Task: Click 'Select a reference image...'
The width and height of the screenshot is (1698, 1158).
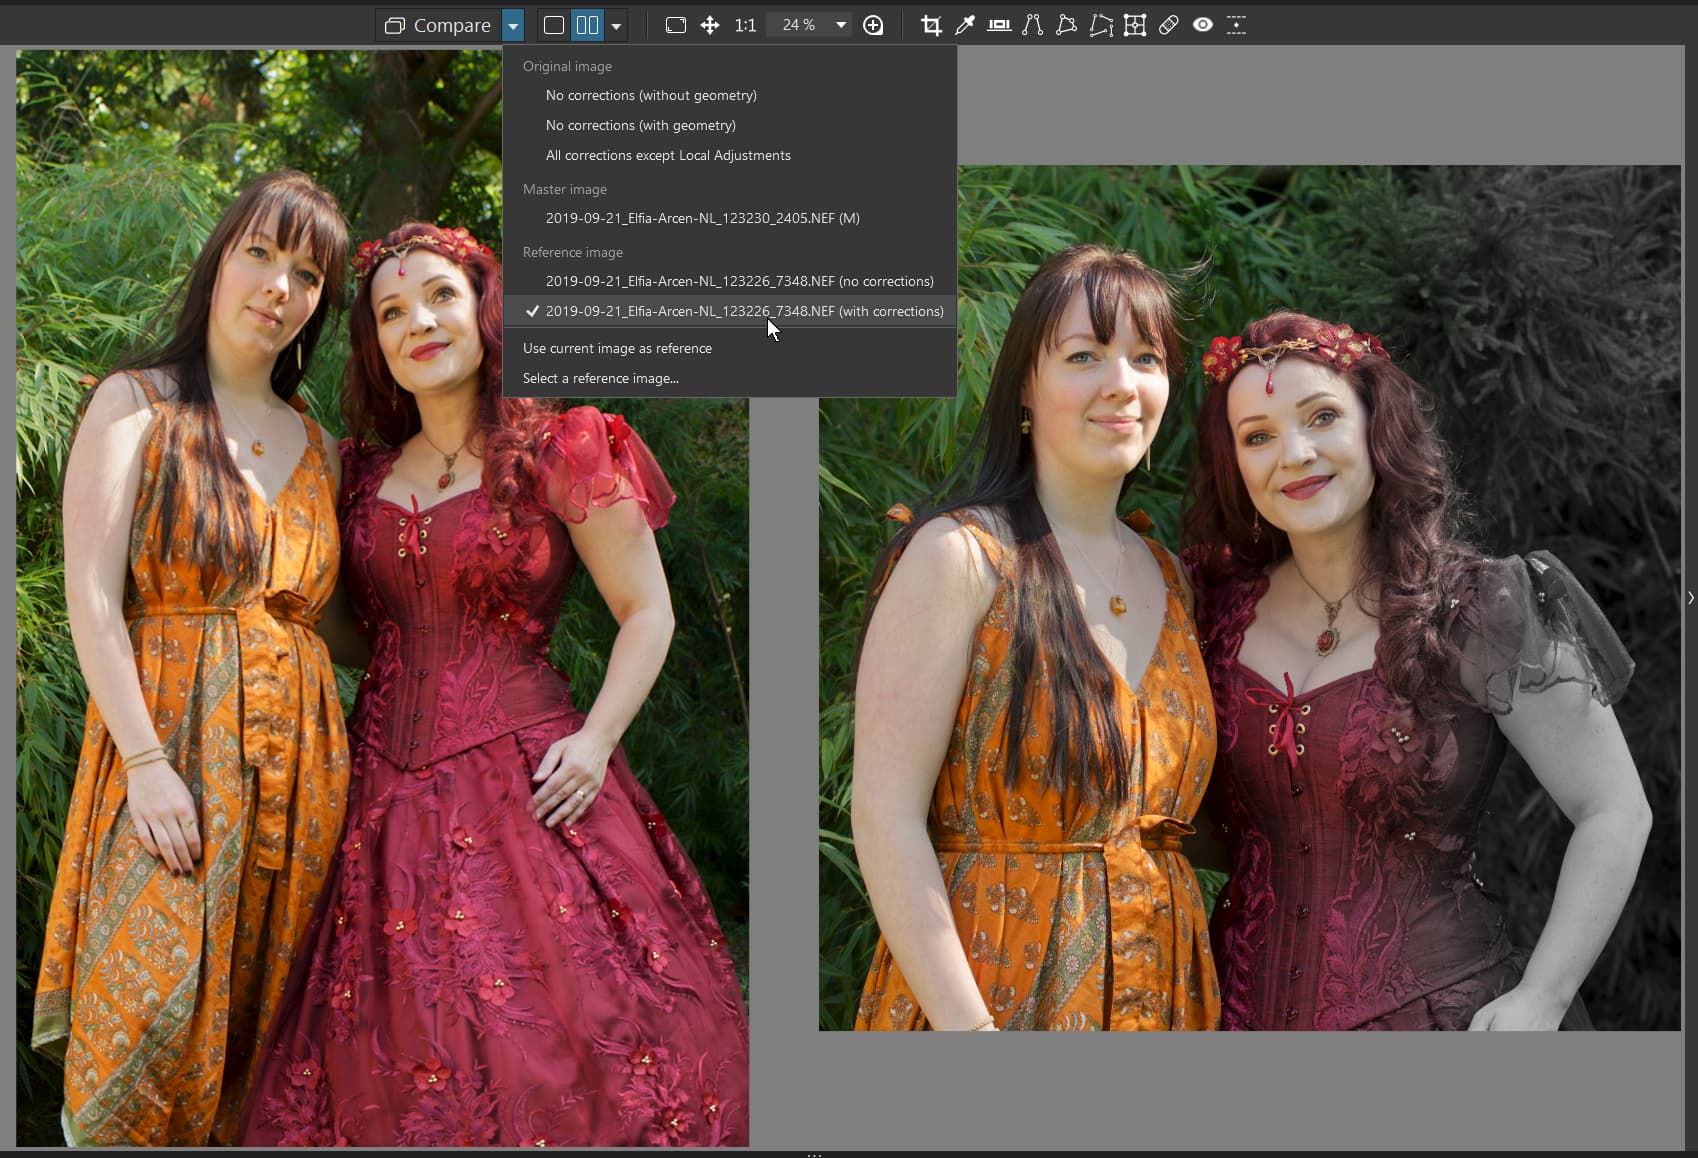Action: (x=600, y=378)
